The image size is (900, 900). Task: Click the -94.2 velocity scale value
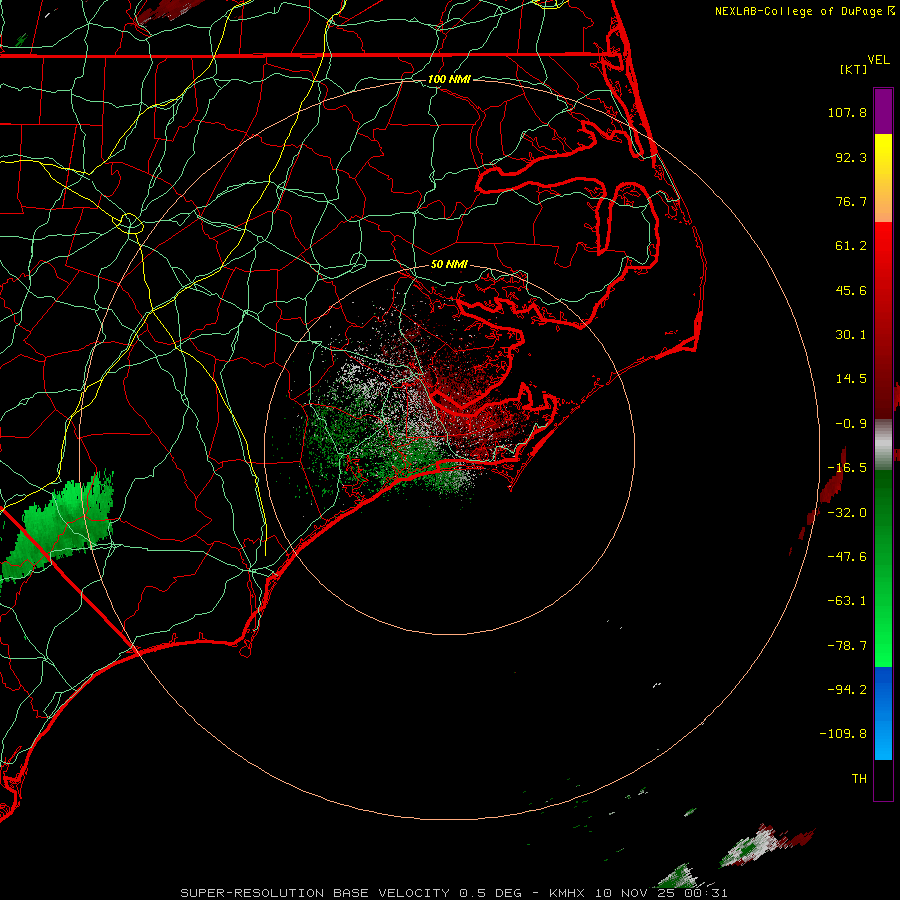point(847,689)
